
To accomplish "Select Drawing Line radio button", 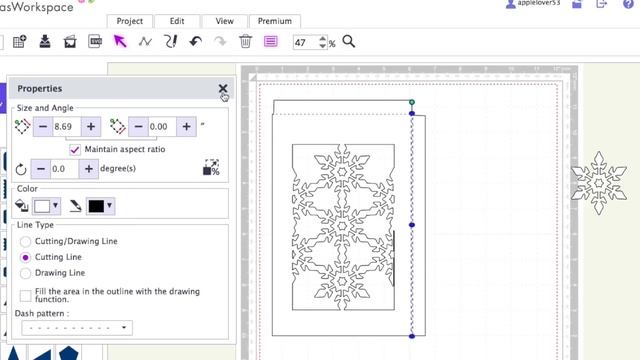I will click(25, 273).
